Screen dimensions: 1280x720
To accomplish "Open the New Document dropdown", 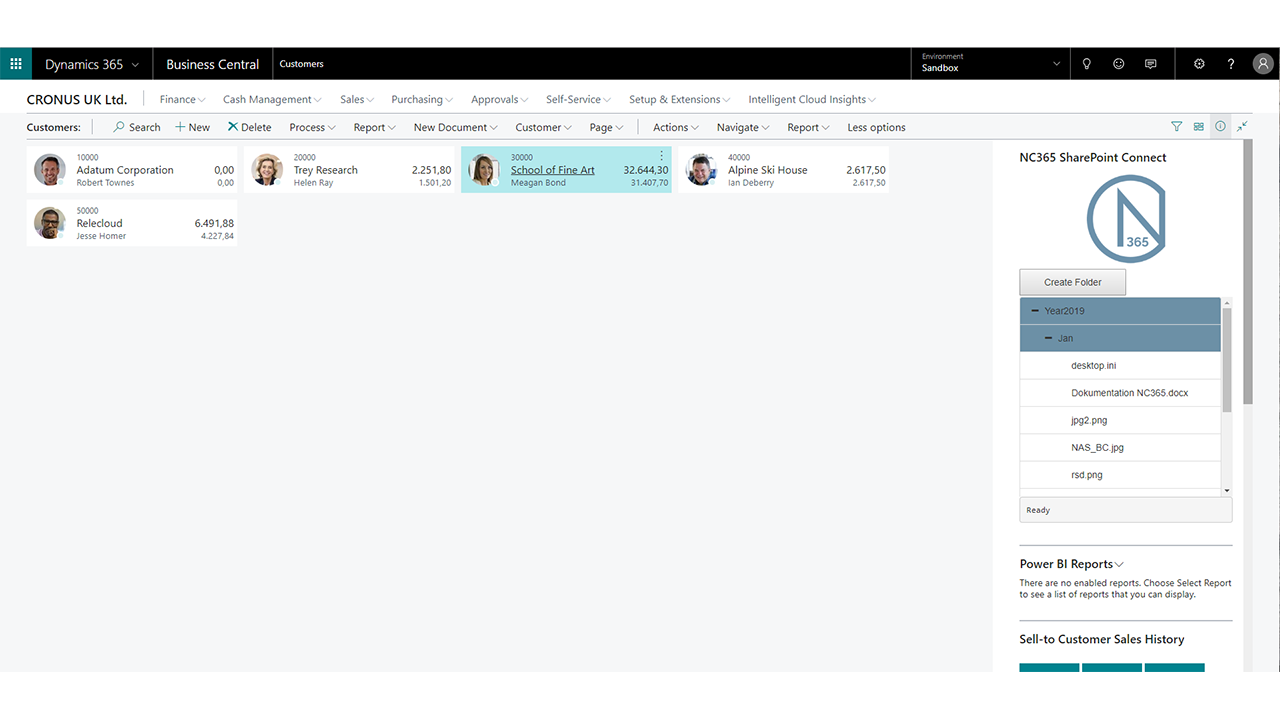I will [456, 127].
